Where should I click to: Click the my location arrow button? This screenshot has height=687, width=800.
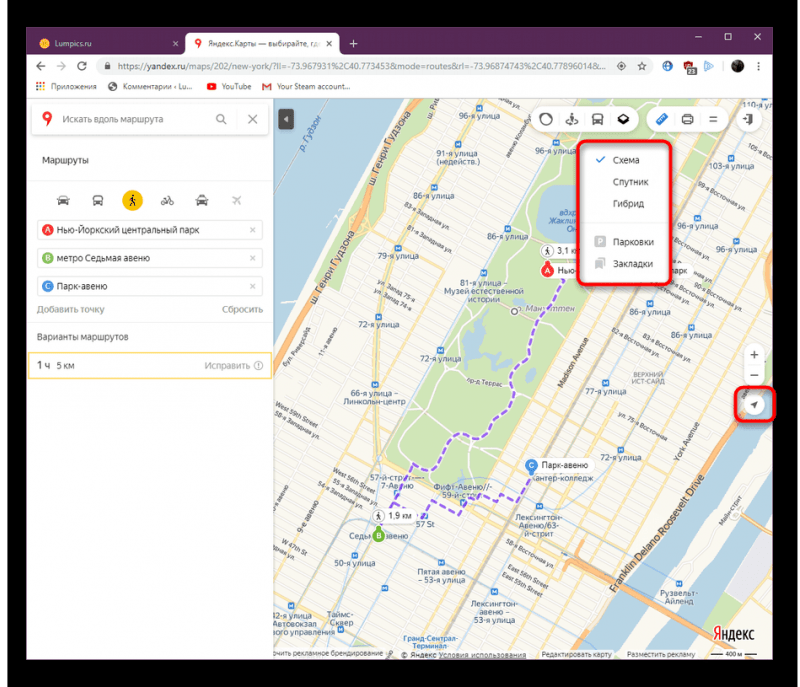click(754, 405)
